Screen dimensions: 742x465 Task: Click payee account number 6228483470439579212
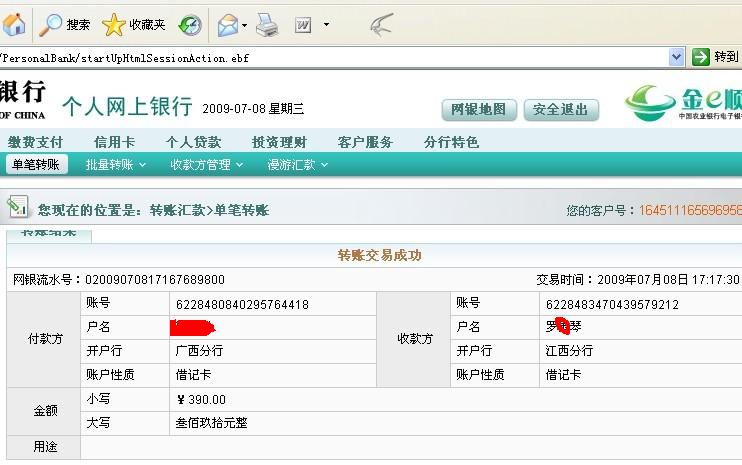[x=612, y=304]
